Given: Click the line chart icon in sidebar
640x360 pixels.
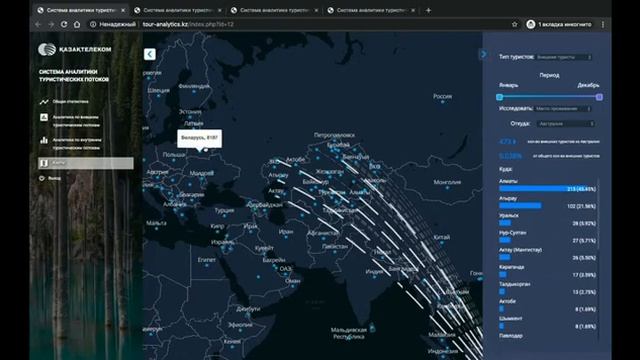Looking at the screenshot, I should pyautogui.click(x=44, y=101).
